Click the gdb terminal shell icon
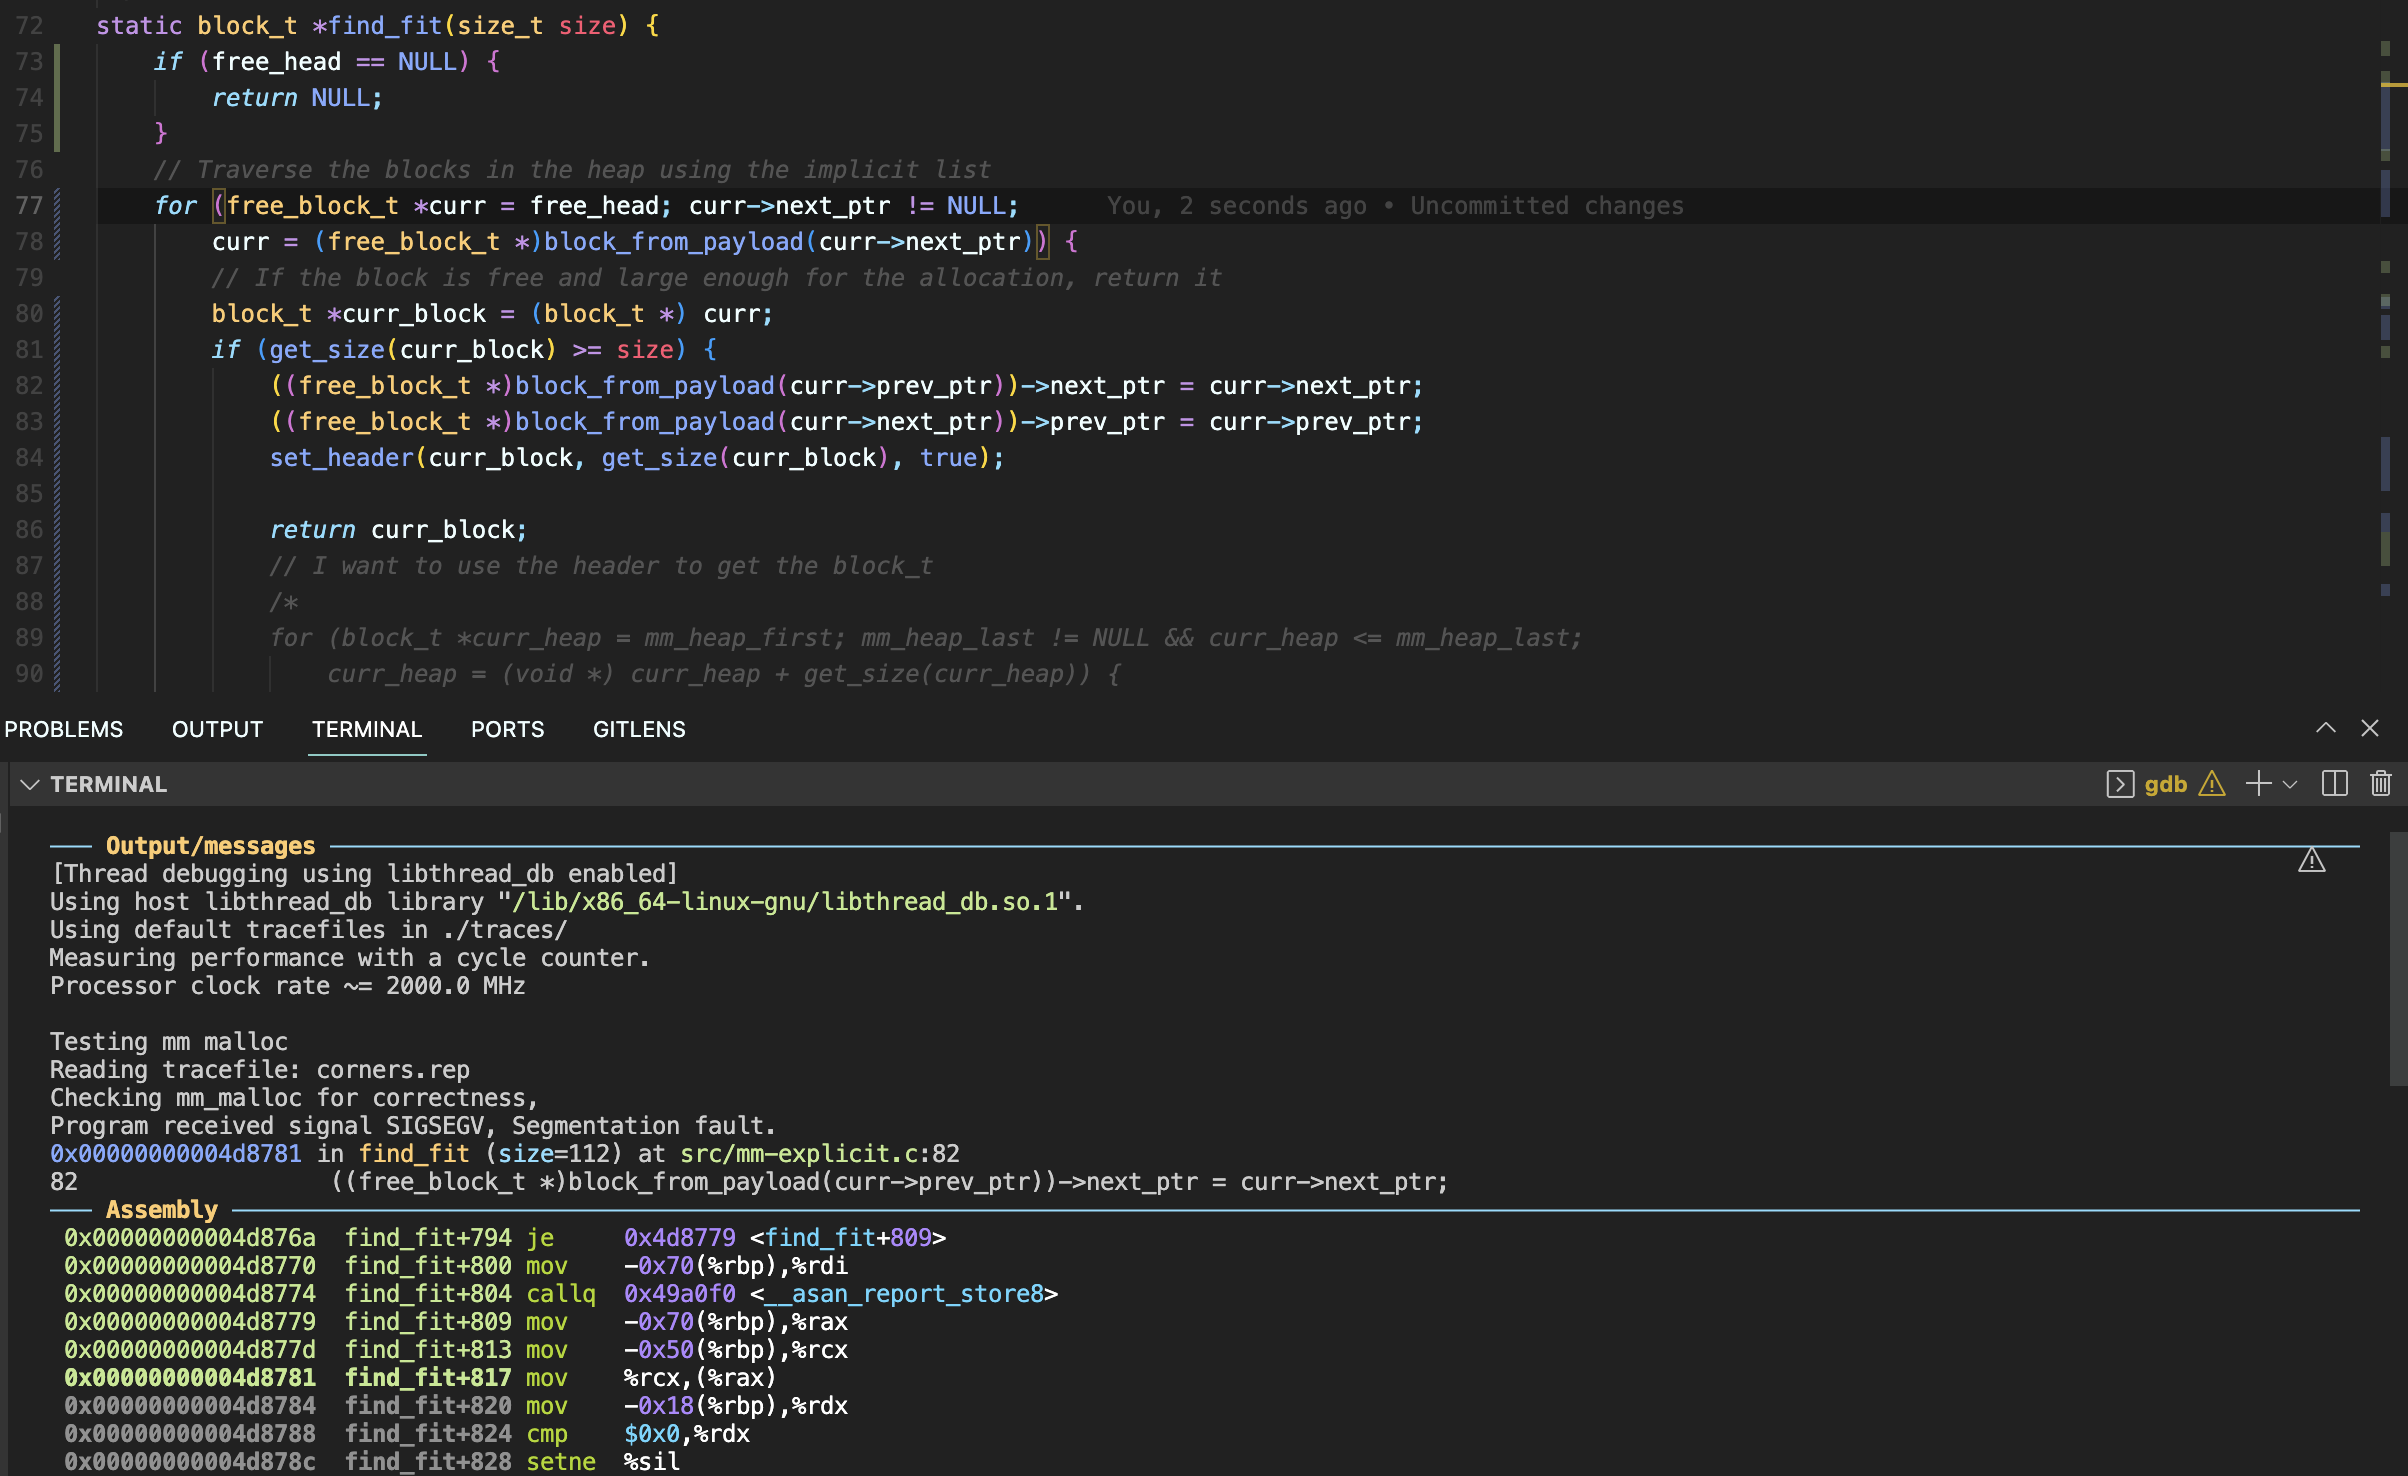 2120,784
